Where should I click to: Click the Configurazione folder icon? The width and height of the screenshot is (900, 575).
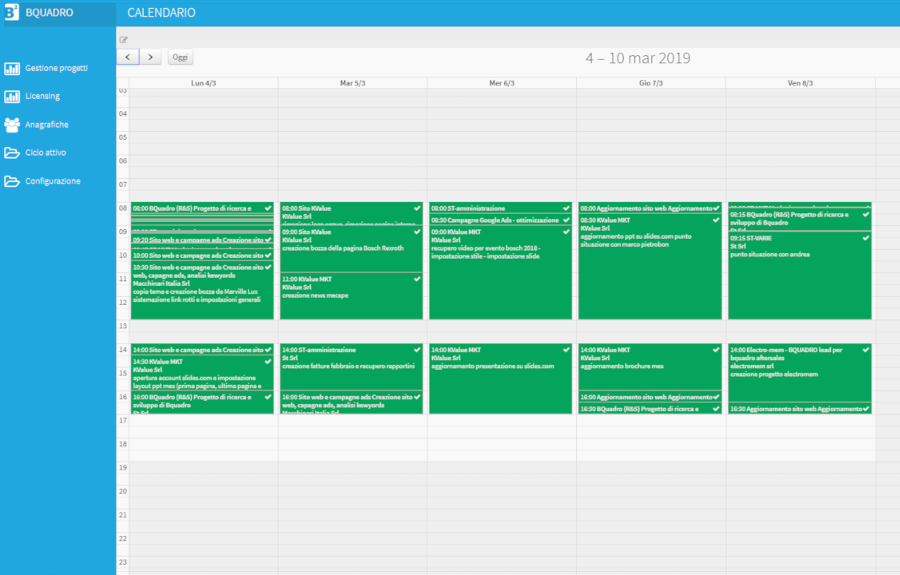pos(11,181)
